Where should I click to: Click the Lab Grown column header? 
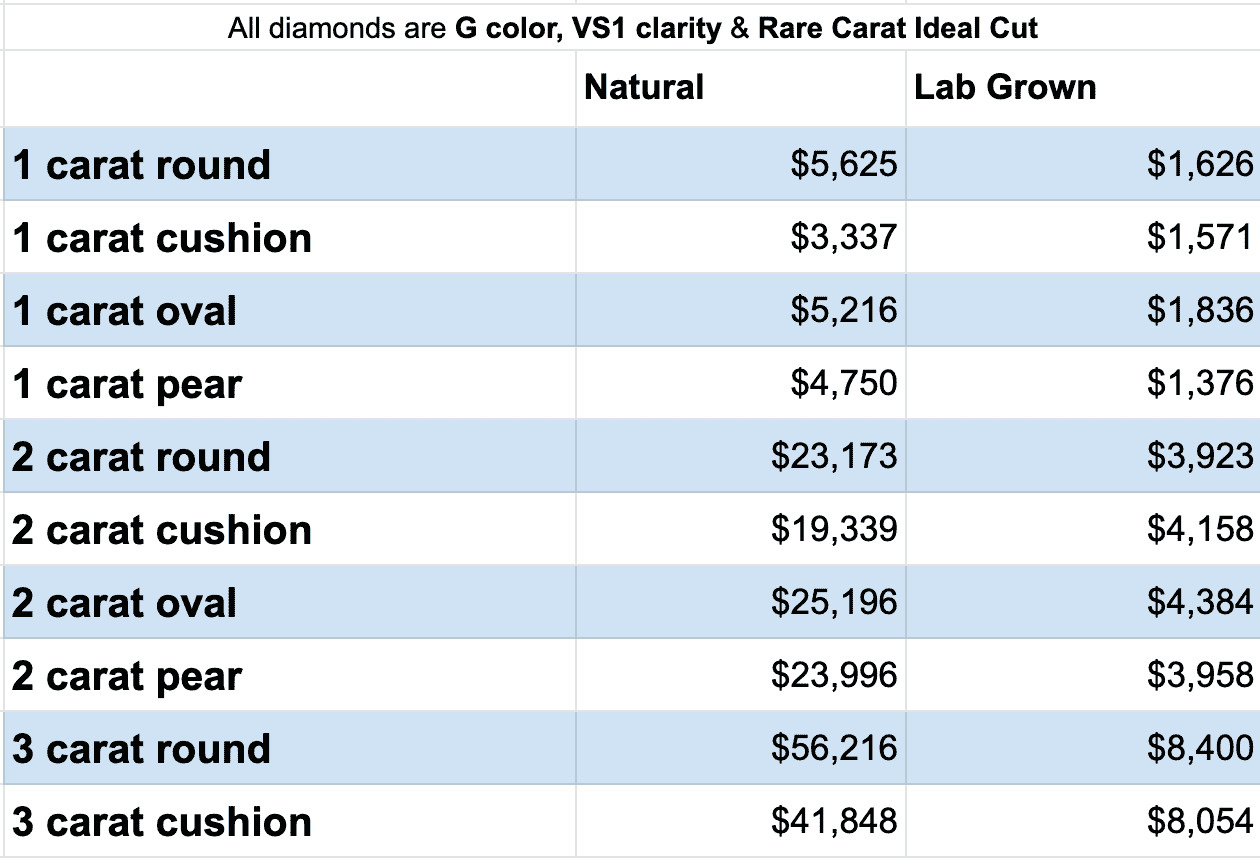pyautogui.click(x=1005, y=88)
